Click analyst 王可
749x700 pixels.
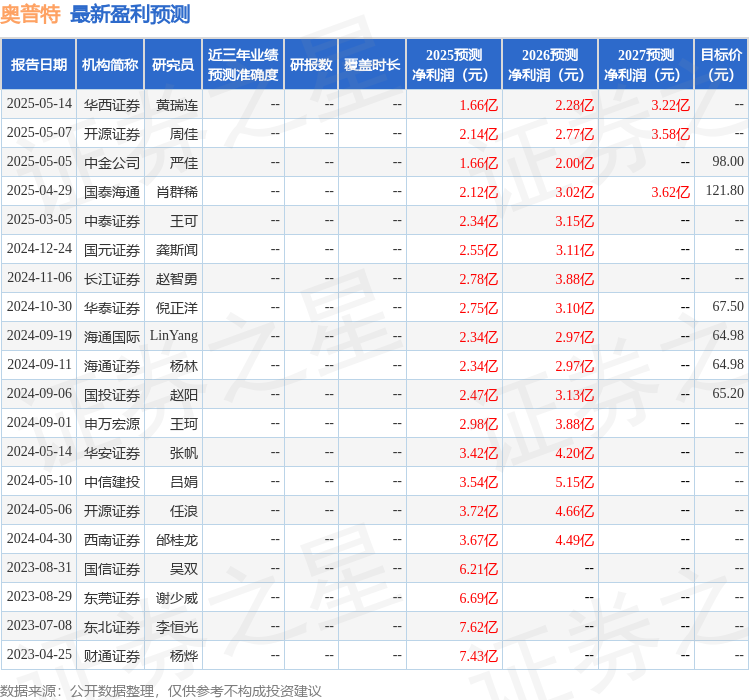click(184, 221)
